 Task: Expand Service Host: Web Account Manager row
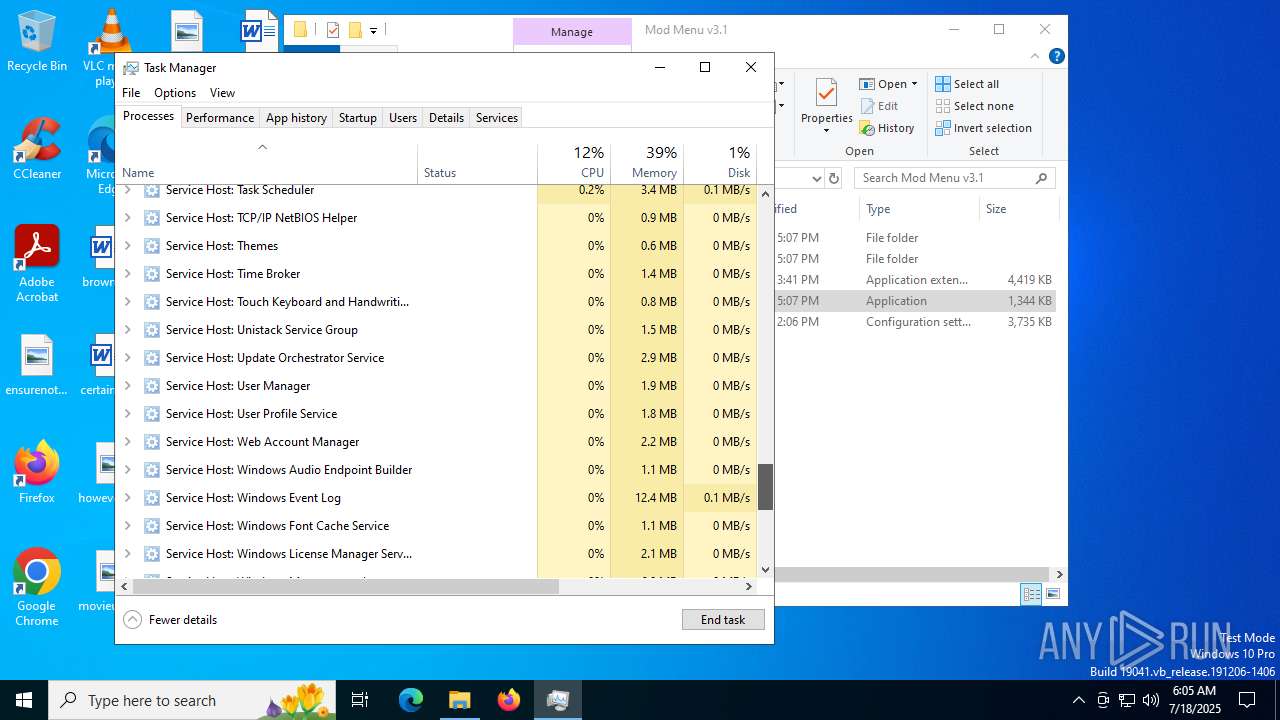tap(127, 442)
